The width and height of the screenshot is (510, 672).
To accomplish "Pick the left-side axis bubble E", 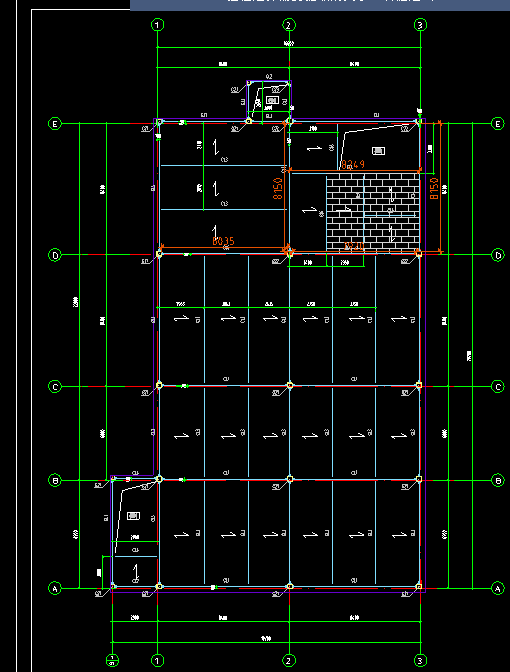I will coord(54,124).
